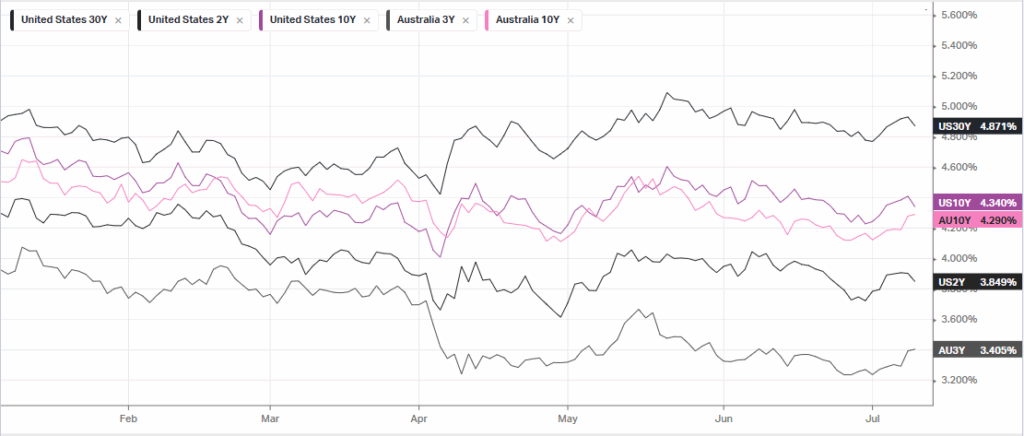The width and height of the screenshot is (1024, 436).
Task: Click the AU10Y 4.290% price label
Action: click(978, 220)
